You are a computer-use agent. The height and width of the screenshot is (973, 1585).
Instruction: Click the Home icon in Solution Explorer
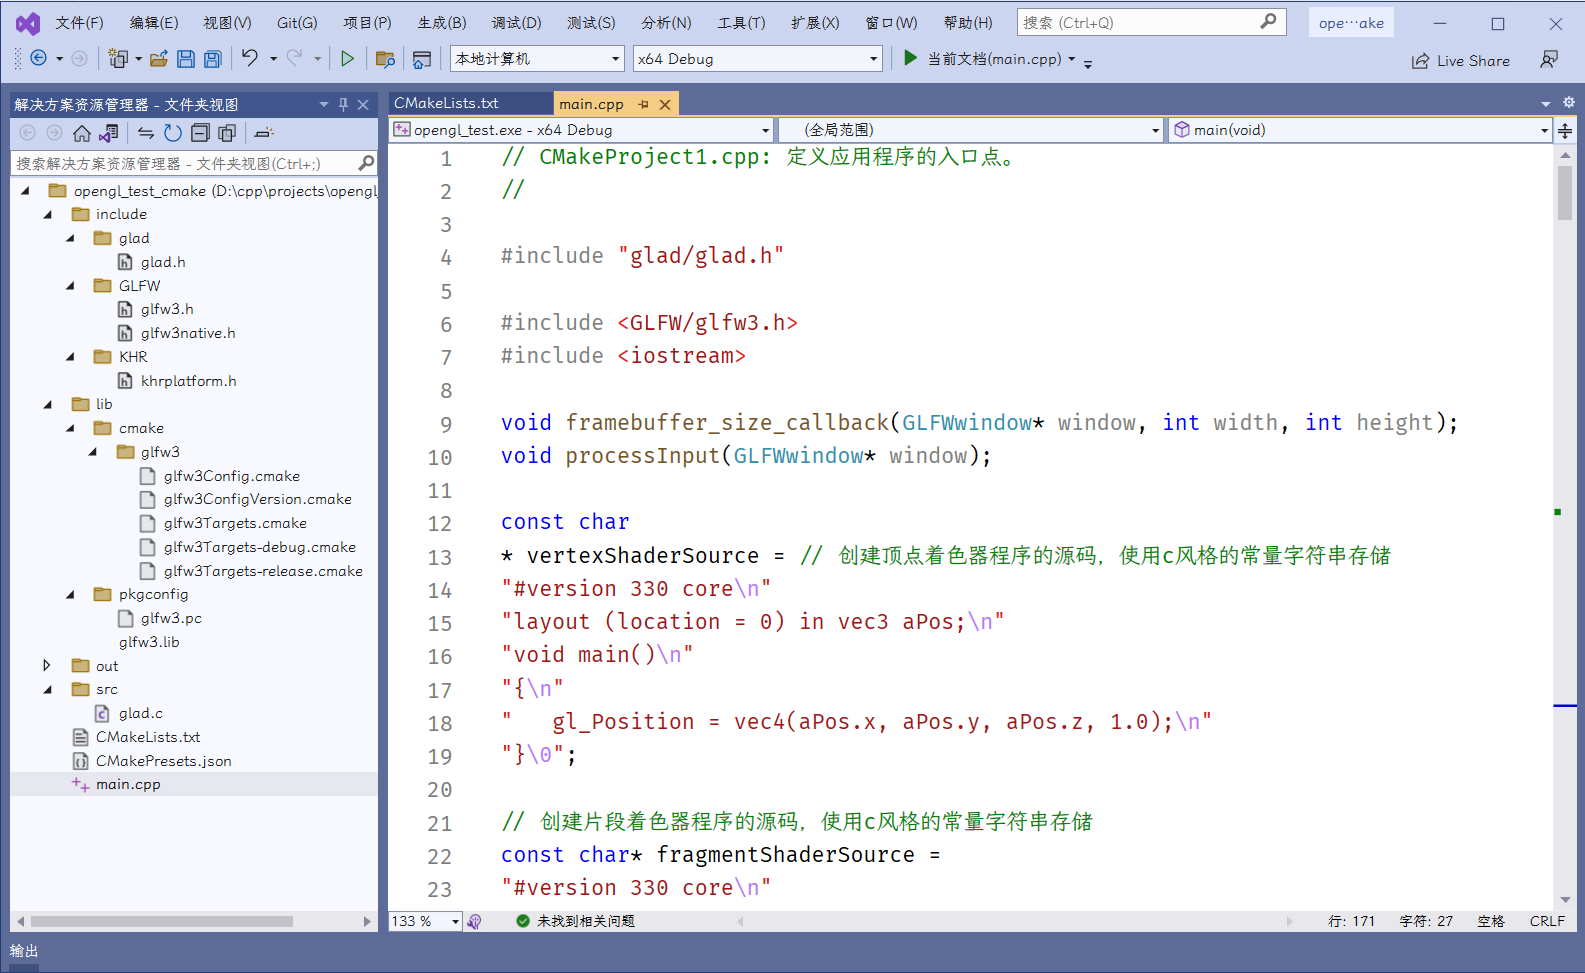click(x=82, y=133)
